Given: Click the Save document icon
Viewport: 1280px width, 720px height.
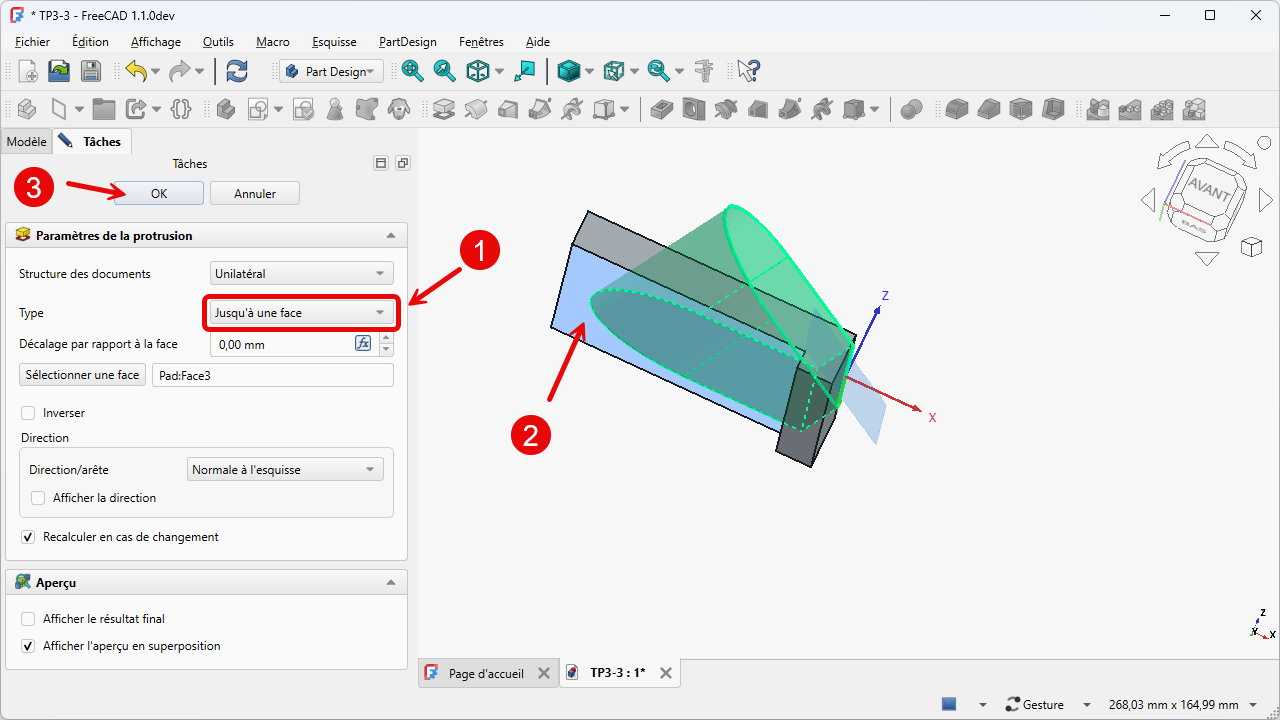Looking at the screenshot, I should pos(91,71).
